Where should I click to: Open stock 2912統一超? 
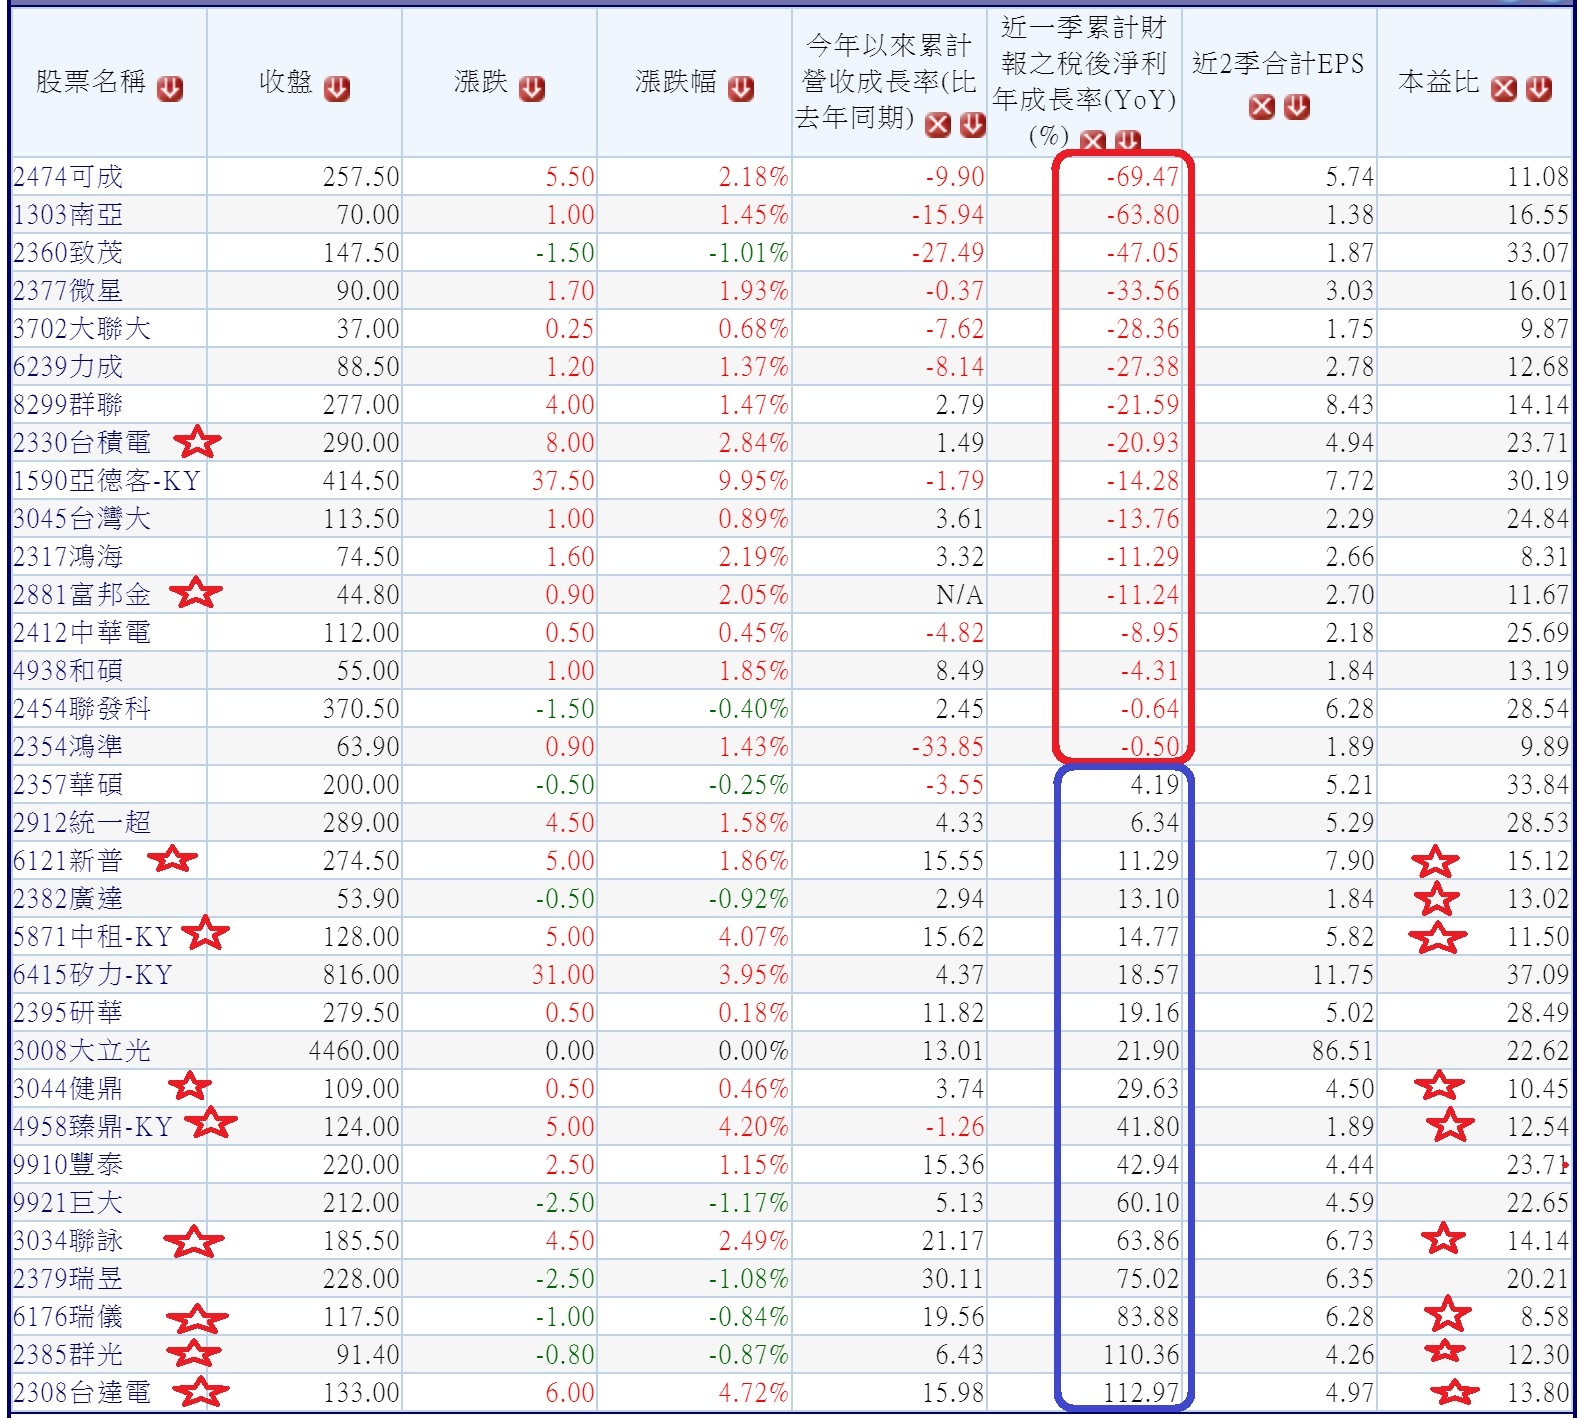(82, 823)
